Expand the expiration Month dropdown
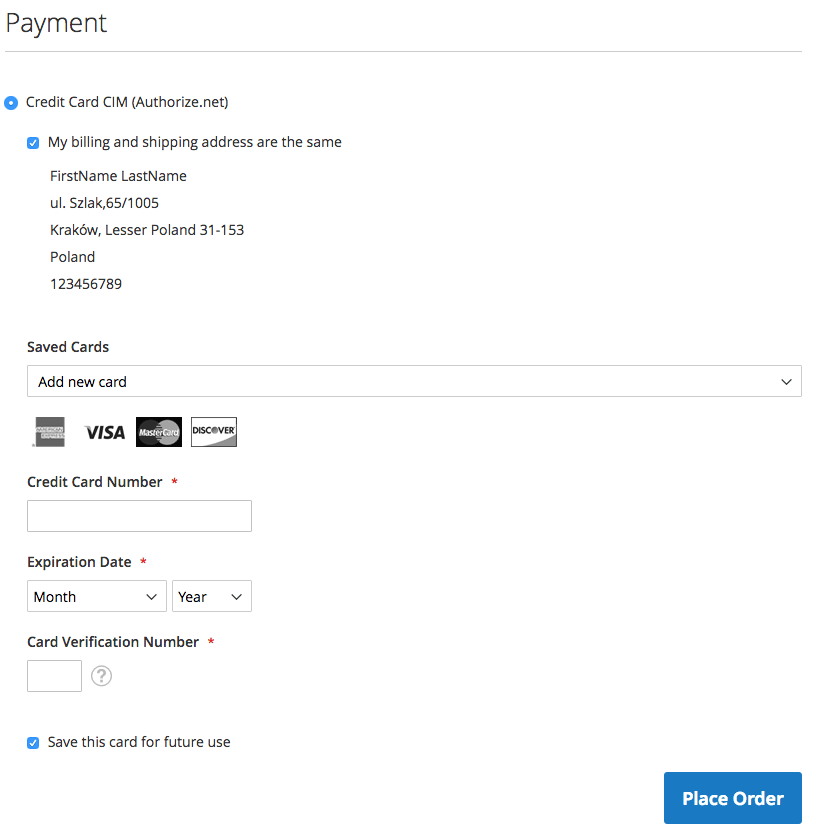The height and width of the screenshot is (835, 816). pos(96,596)
